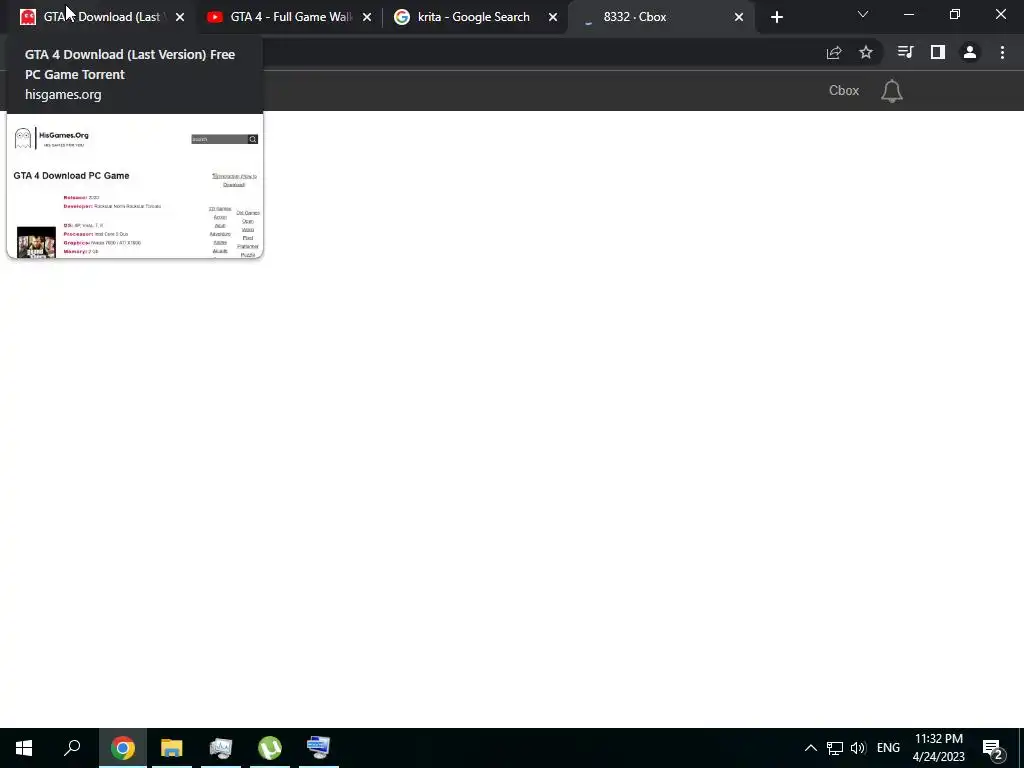This screenshot has width=1024, height=768.
Task: Click the share this page icon
Action: [x=834, y=53]
